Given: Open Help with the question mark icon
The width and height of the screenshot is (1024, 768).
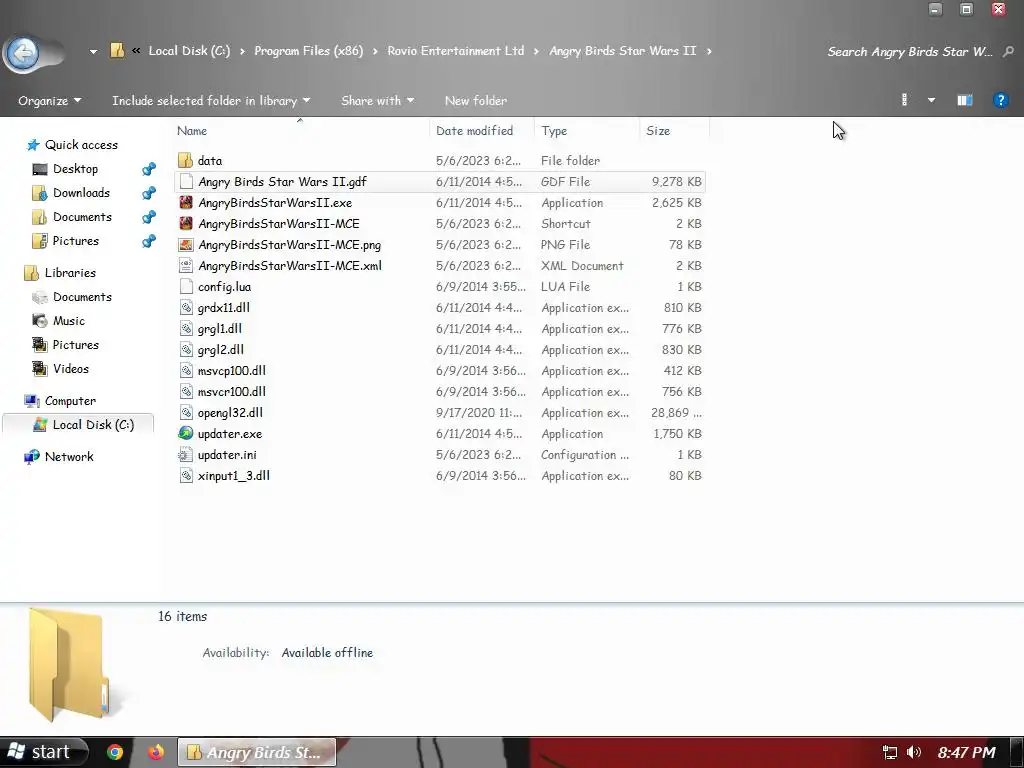Looking at the screenshot, I should pyautogui.click(x=1000, y=100).
